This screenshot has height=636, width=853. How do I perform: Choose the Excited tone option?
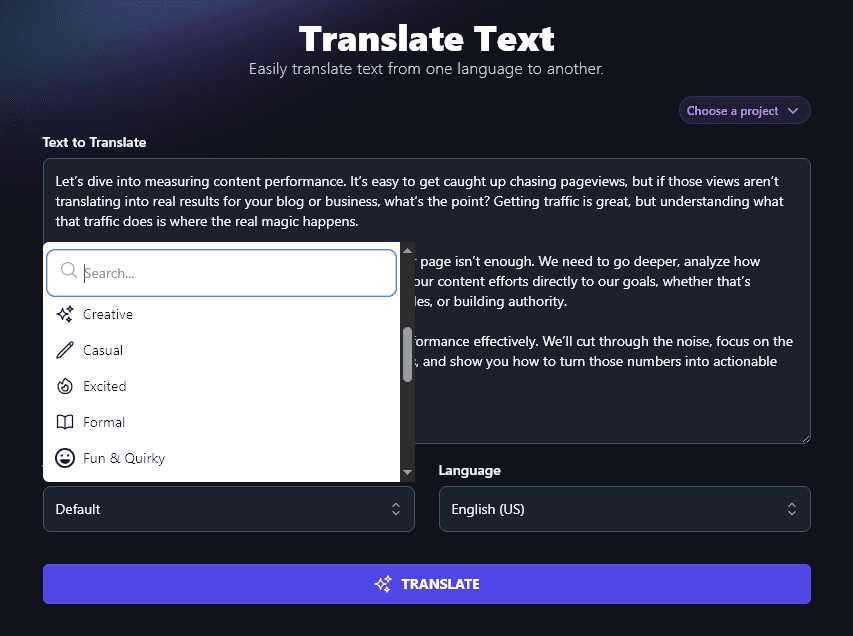[x=221, y=386]
